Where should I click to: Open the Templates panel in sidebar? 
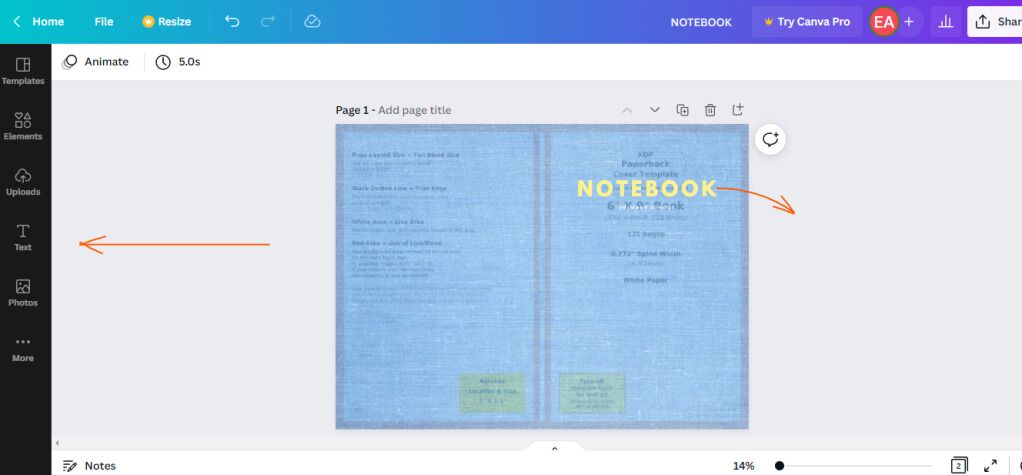24,70
